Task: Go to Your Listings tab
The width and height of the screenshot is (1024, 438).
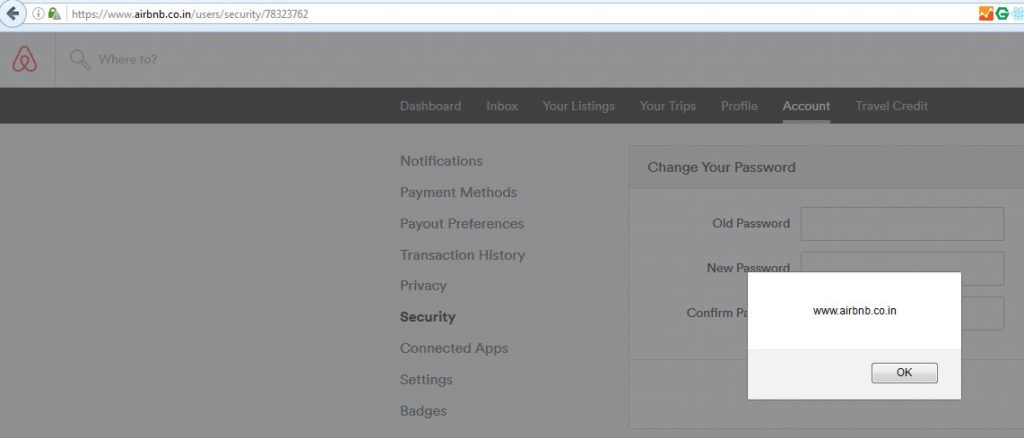Action: 579,106
